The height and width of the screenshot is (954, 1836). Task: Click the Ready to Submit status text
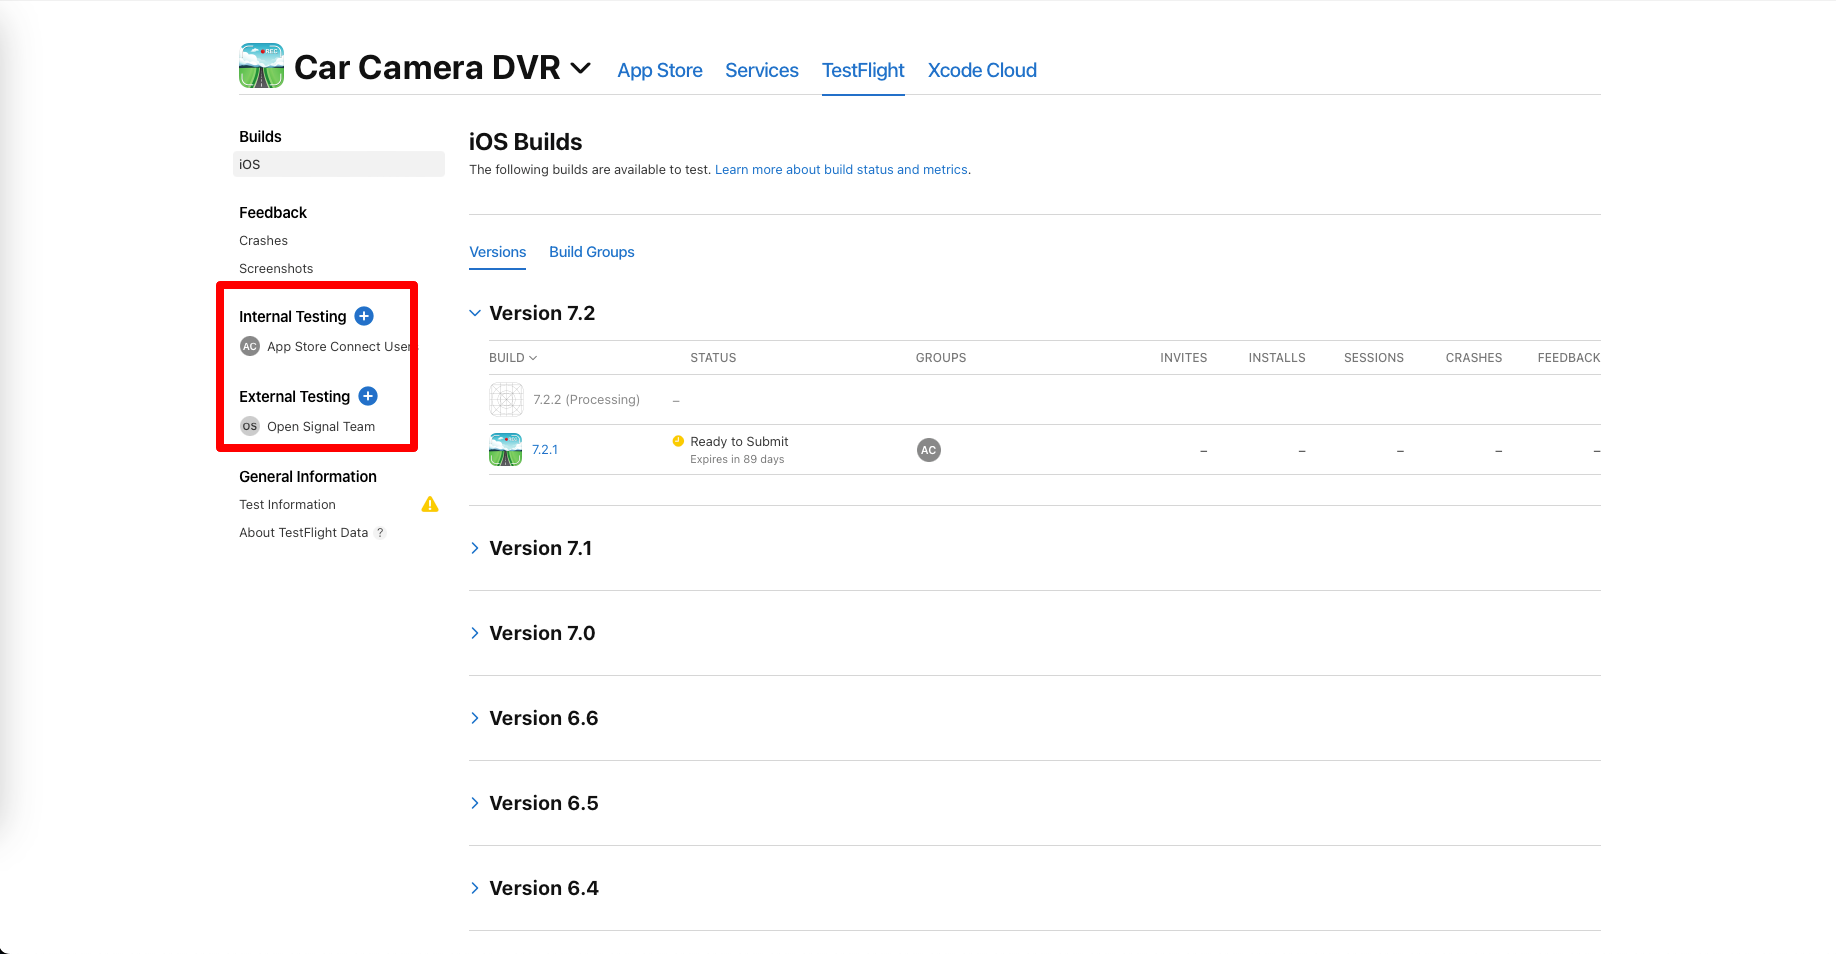(739, 442)
